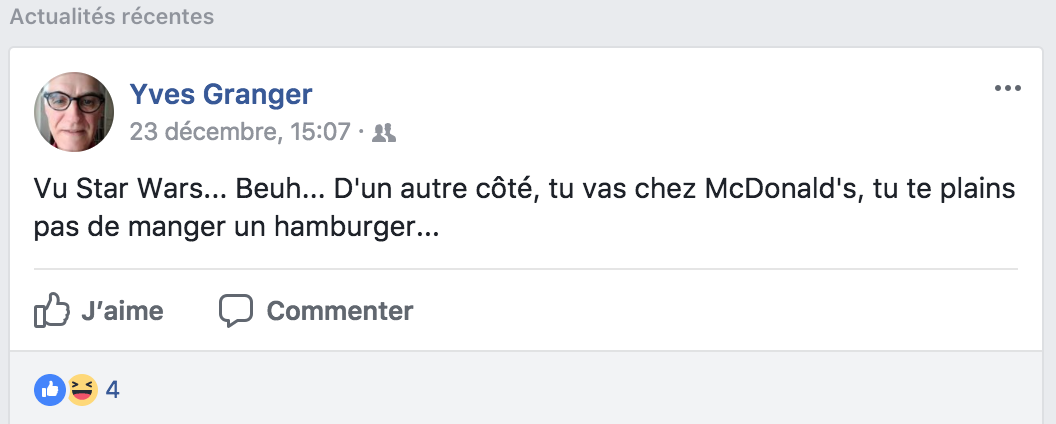Image resolution: width=1056 pixels, height=424 pixels.
Task: Click the Commenter label to write a comment
Action: pos(340,311)
